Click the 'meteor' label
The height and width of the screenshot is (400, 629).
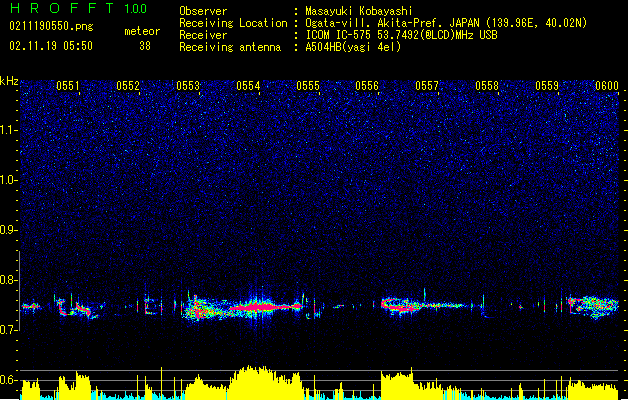coord(142,31)
